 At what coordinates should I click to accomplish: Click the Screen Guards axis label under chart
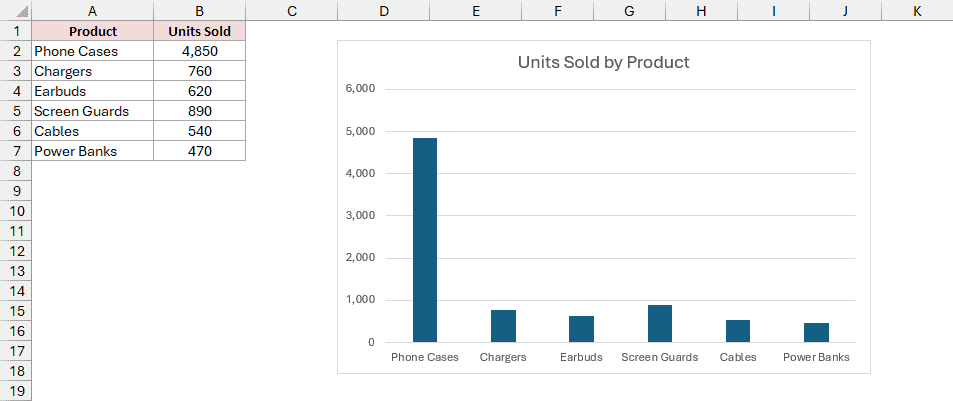click(x=659, y=357)
